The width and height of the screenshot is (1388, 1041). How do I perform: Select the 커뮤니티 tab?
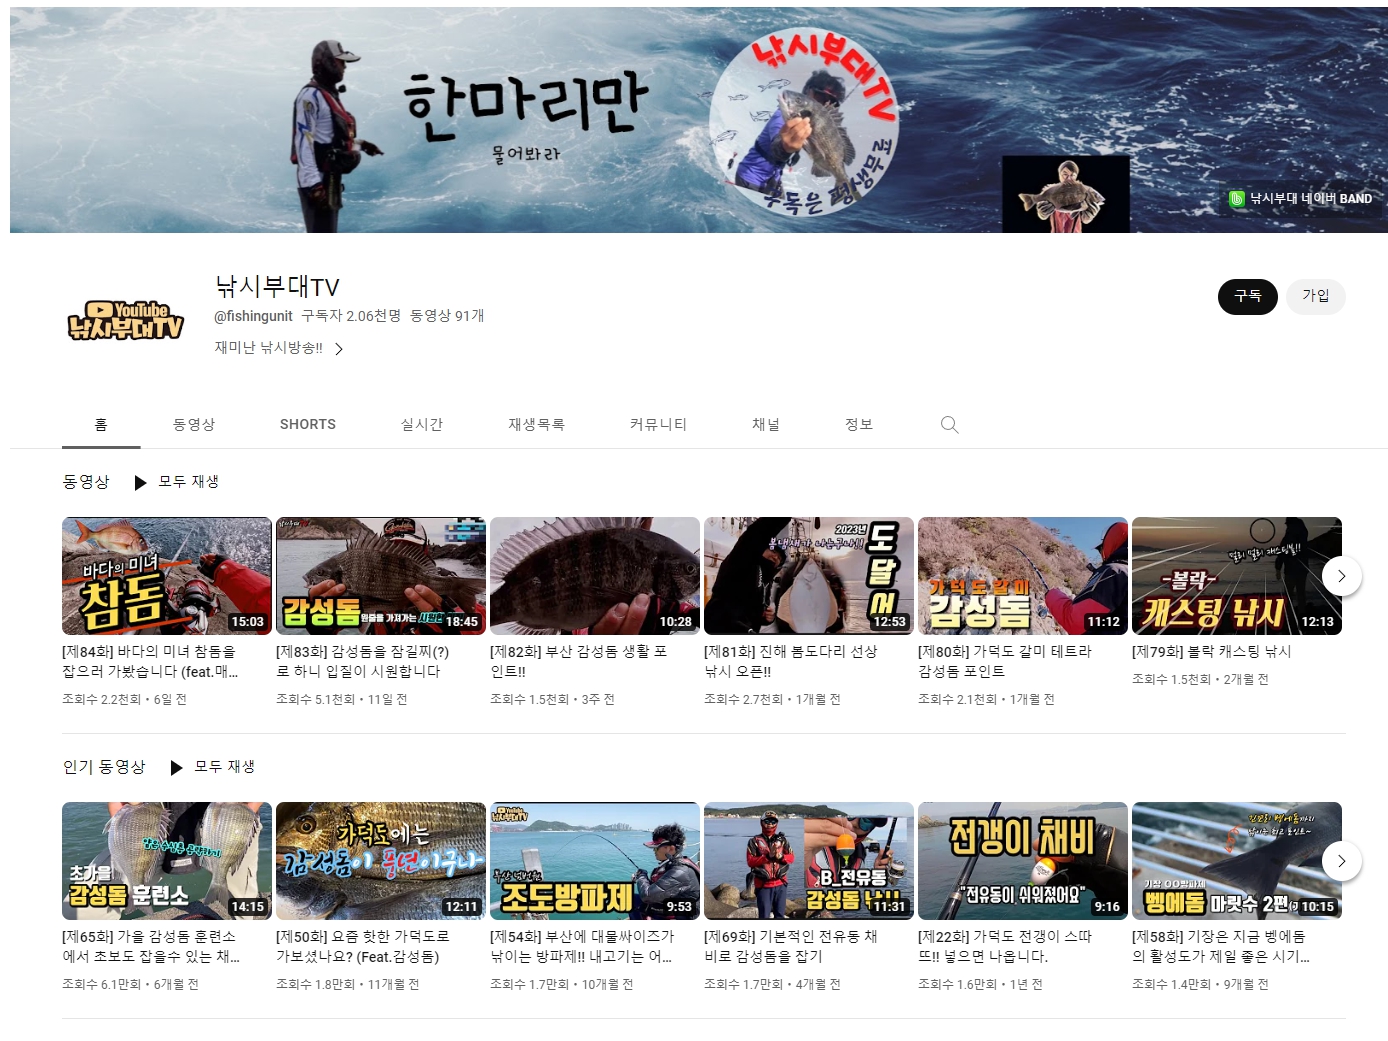(658, 425)
